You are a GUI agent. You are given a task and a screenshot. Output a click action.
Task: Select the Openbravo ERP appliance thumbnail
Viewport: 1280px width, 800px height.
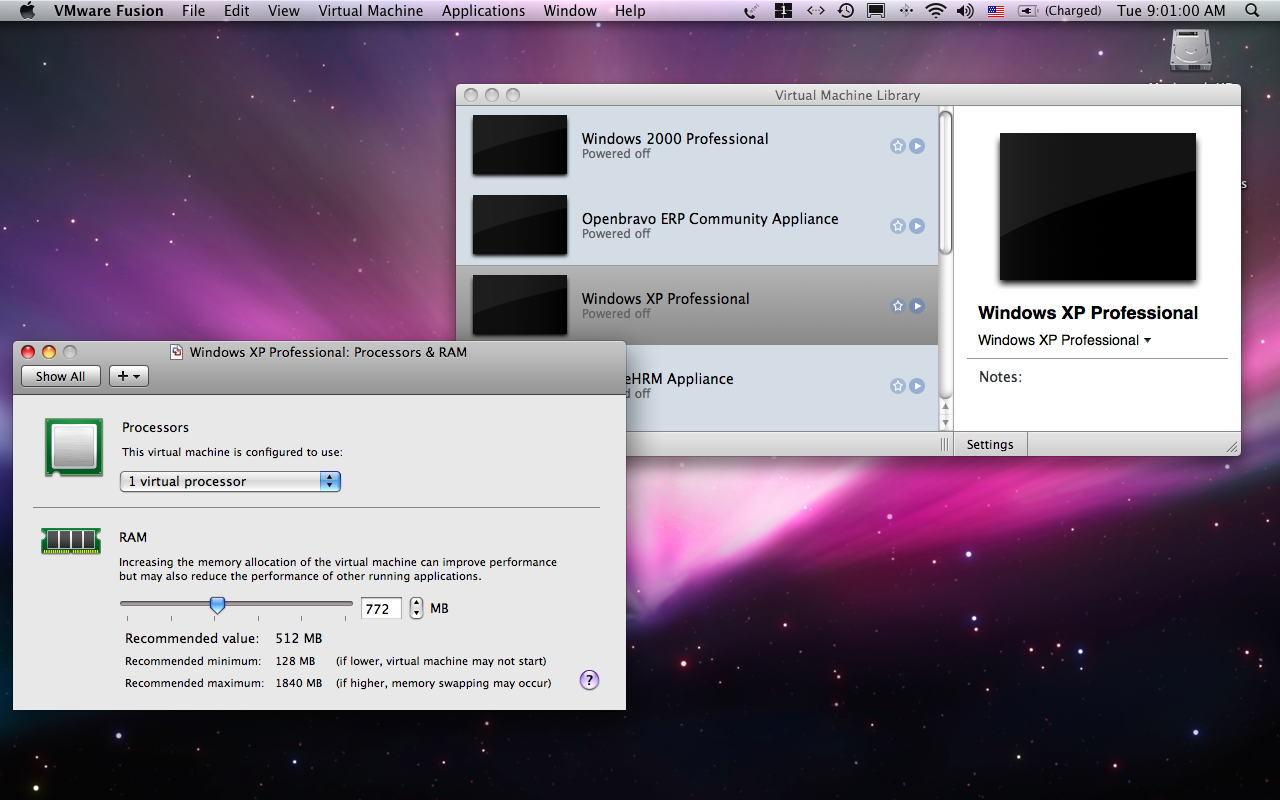[x=520, y=225]
